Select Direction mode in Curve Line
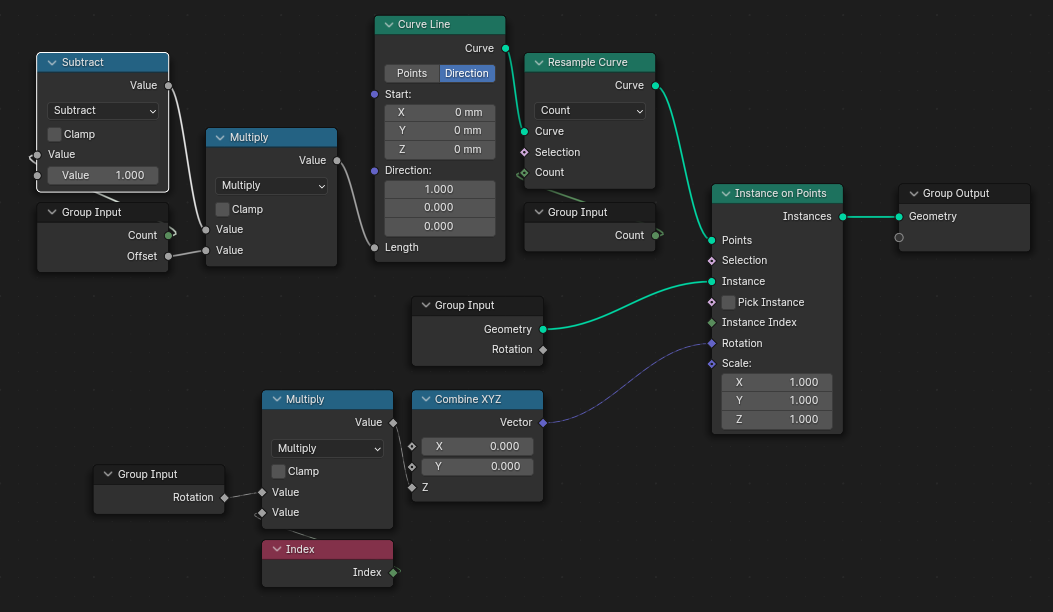This screenshot has width=1053, height=612. pyautogui.click(x=467, y=73)
